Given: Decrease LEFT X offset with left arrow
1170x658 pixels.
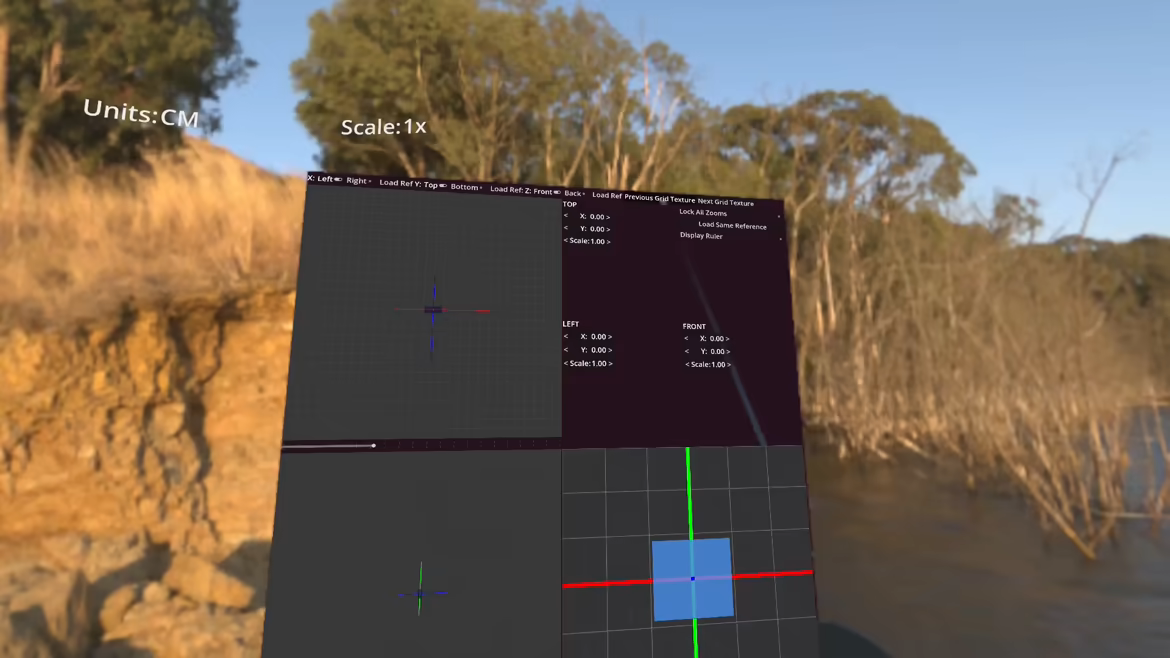Looking at the screenshot, I should 566,336.
